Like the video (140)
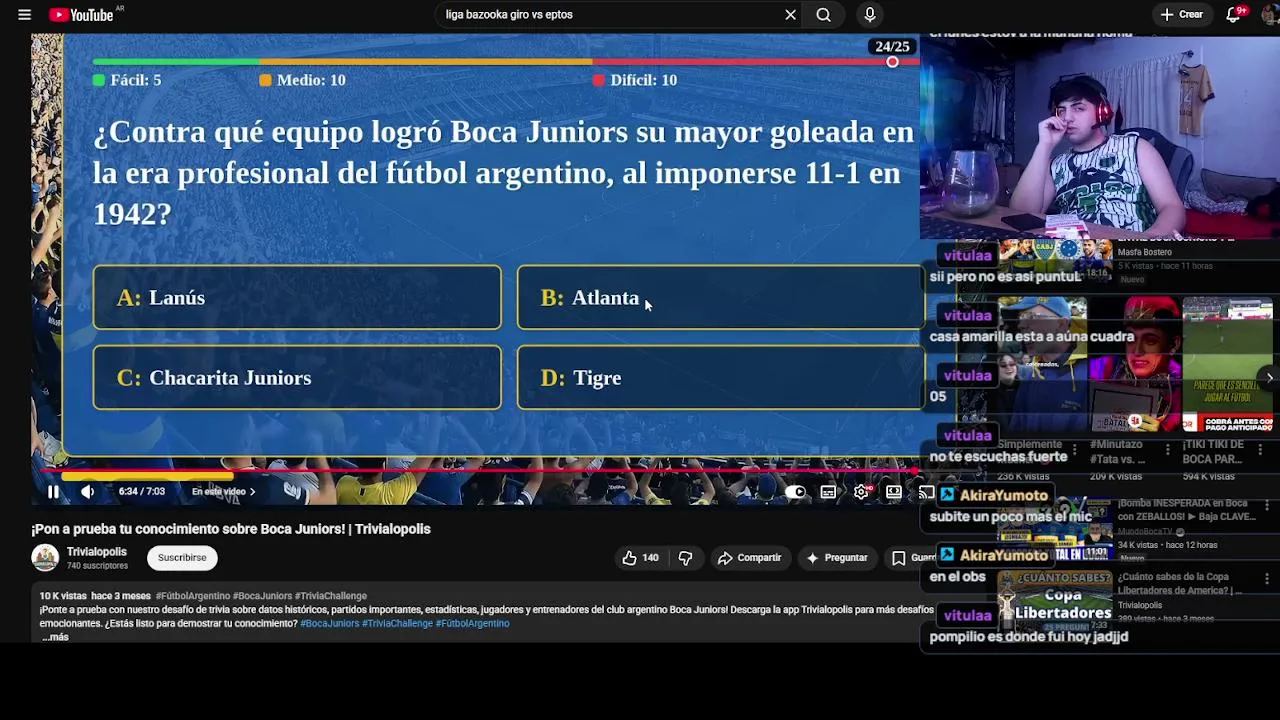Viewport: 1280px width, 720px height. pos(640,558)
